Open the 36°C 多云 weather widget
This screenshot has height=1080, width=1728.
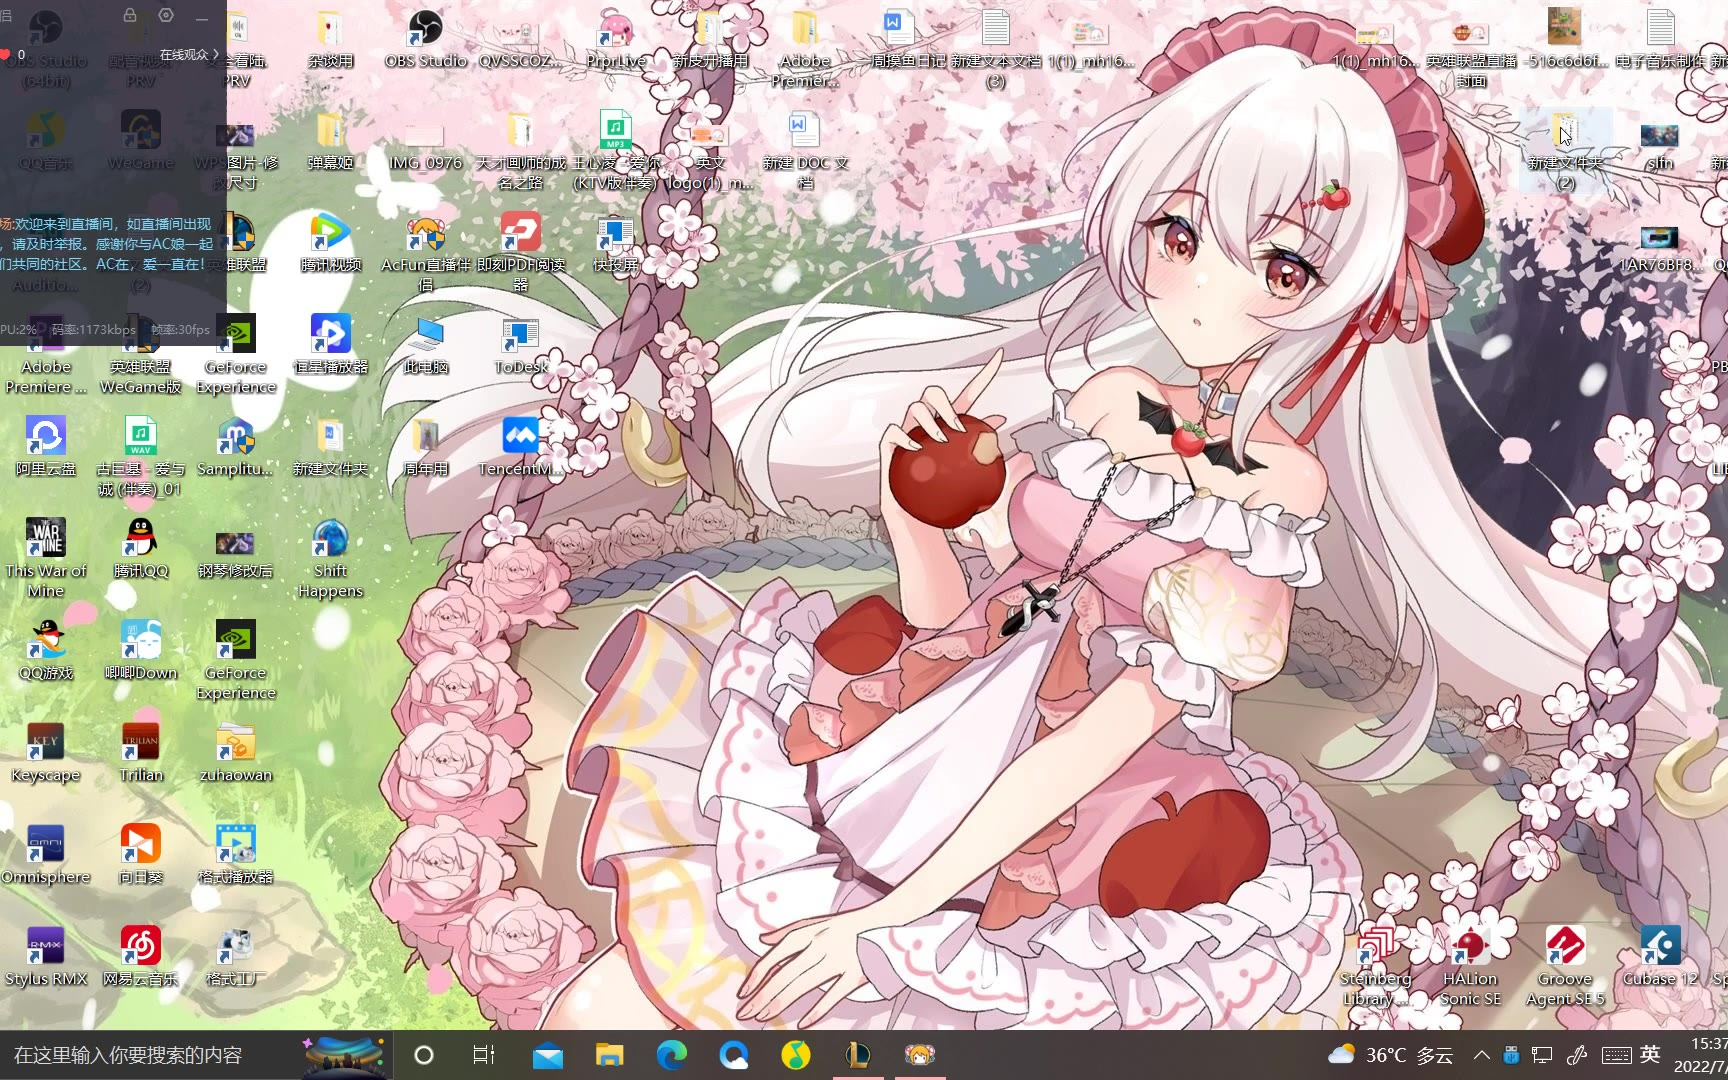(x=1390, y=1055)
